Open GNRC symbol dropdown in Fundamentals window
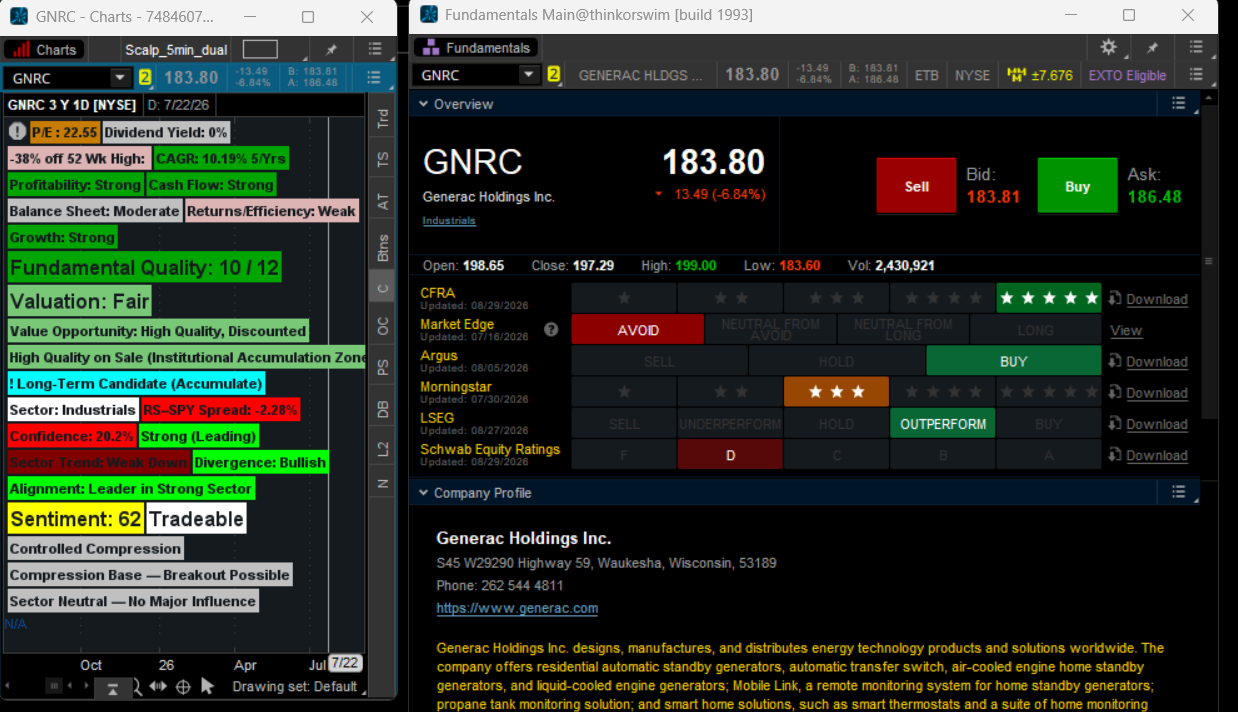The image size is (1238, 712). 530,75
